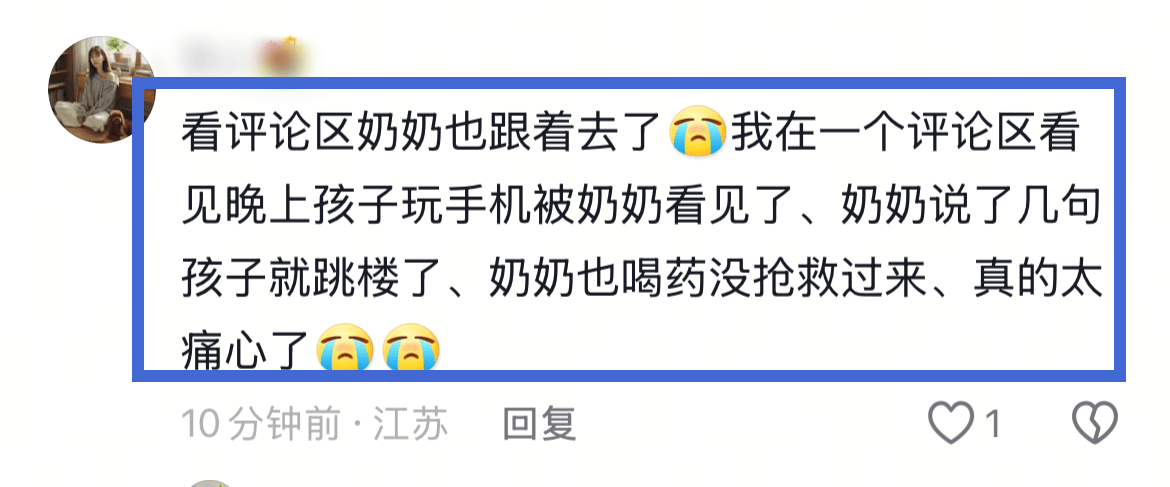The height and width of the screenshot is (487, 1170).
Task: Click the last crying emoji in comment
Action: click(x=411, y=347)
